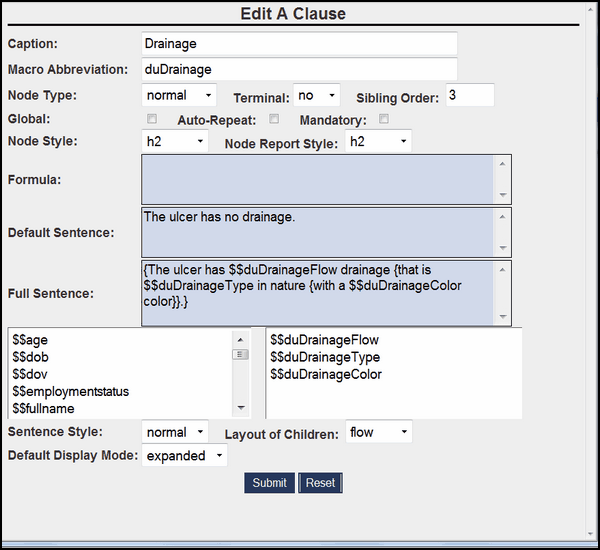
Task: Click the Sibling Order field
Action: (469, 96)
